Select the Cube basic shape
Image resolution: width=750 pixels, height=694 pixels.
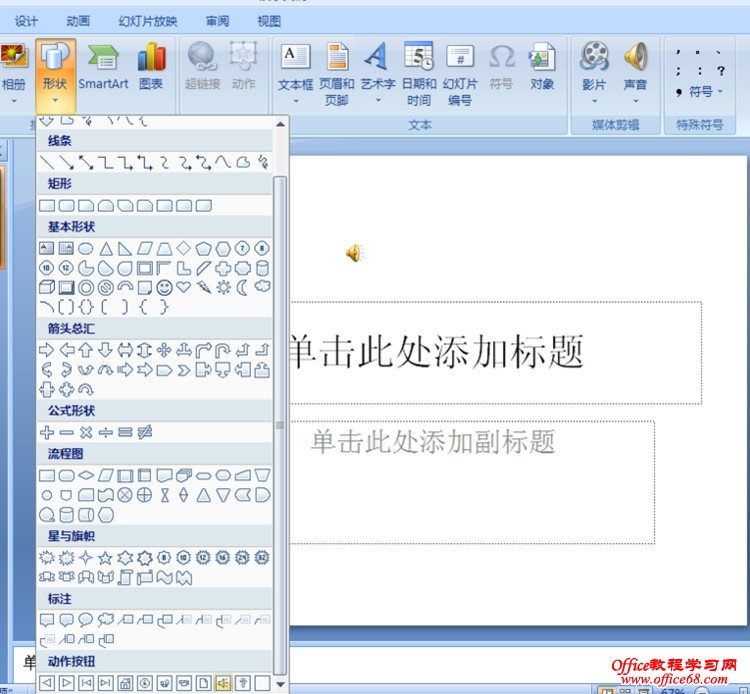pos(46,287)
